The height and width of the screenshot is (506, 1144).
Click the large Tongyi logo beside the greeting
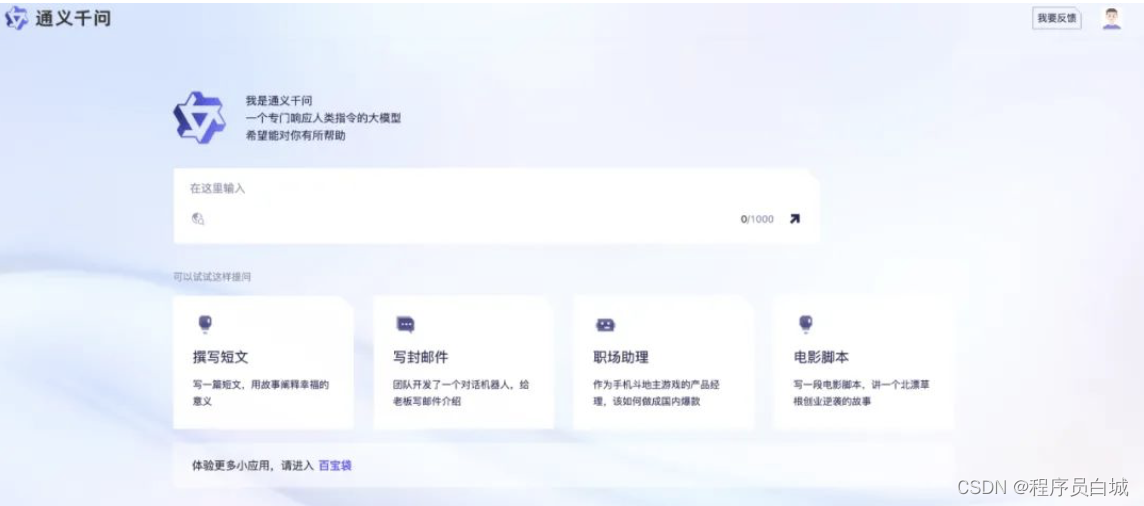pos(199,117)
